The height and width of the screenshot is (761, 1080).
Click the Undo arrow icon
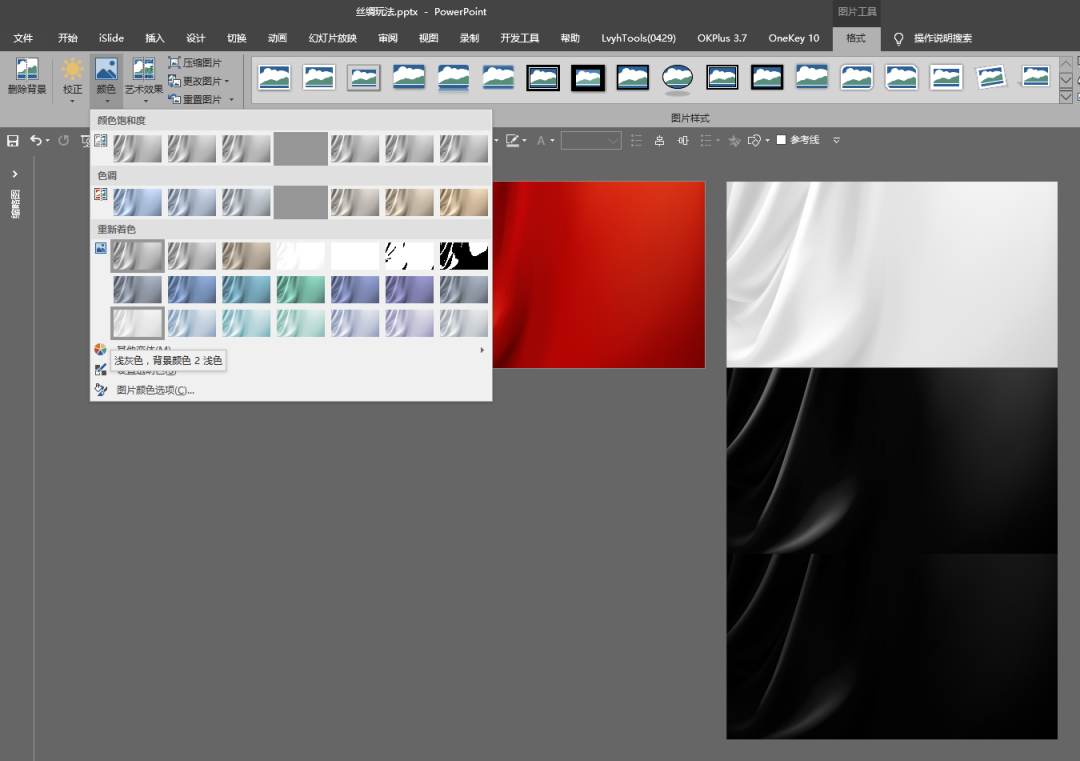[36, 140]
